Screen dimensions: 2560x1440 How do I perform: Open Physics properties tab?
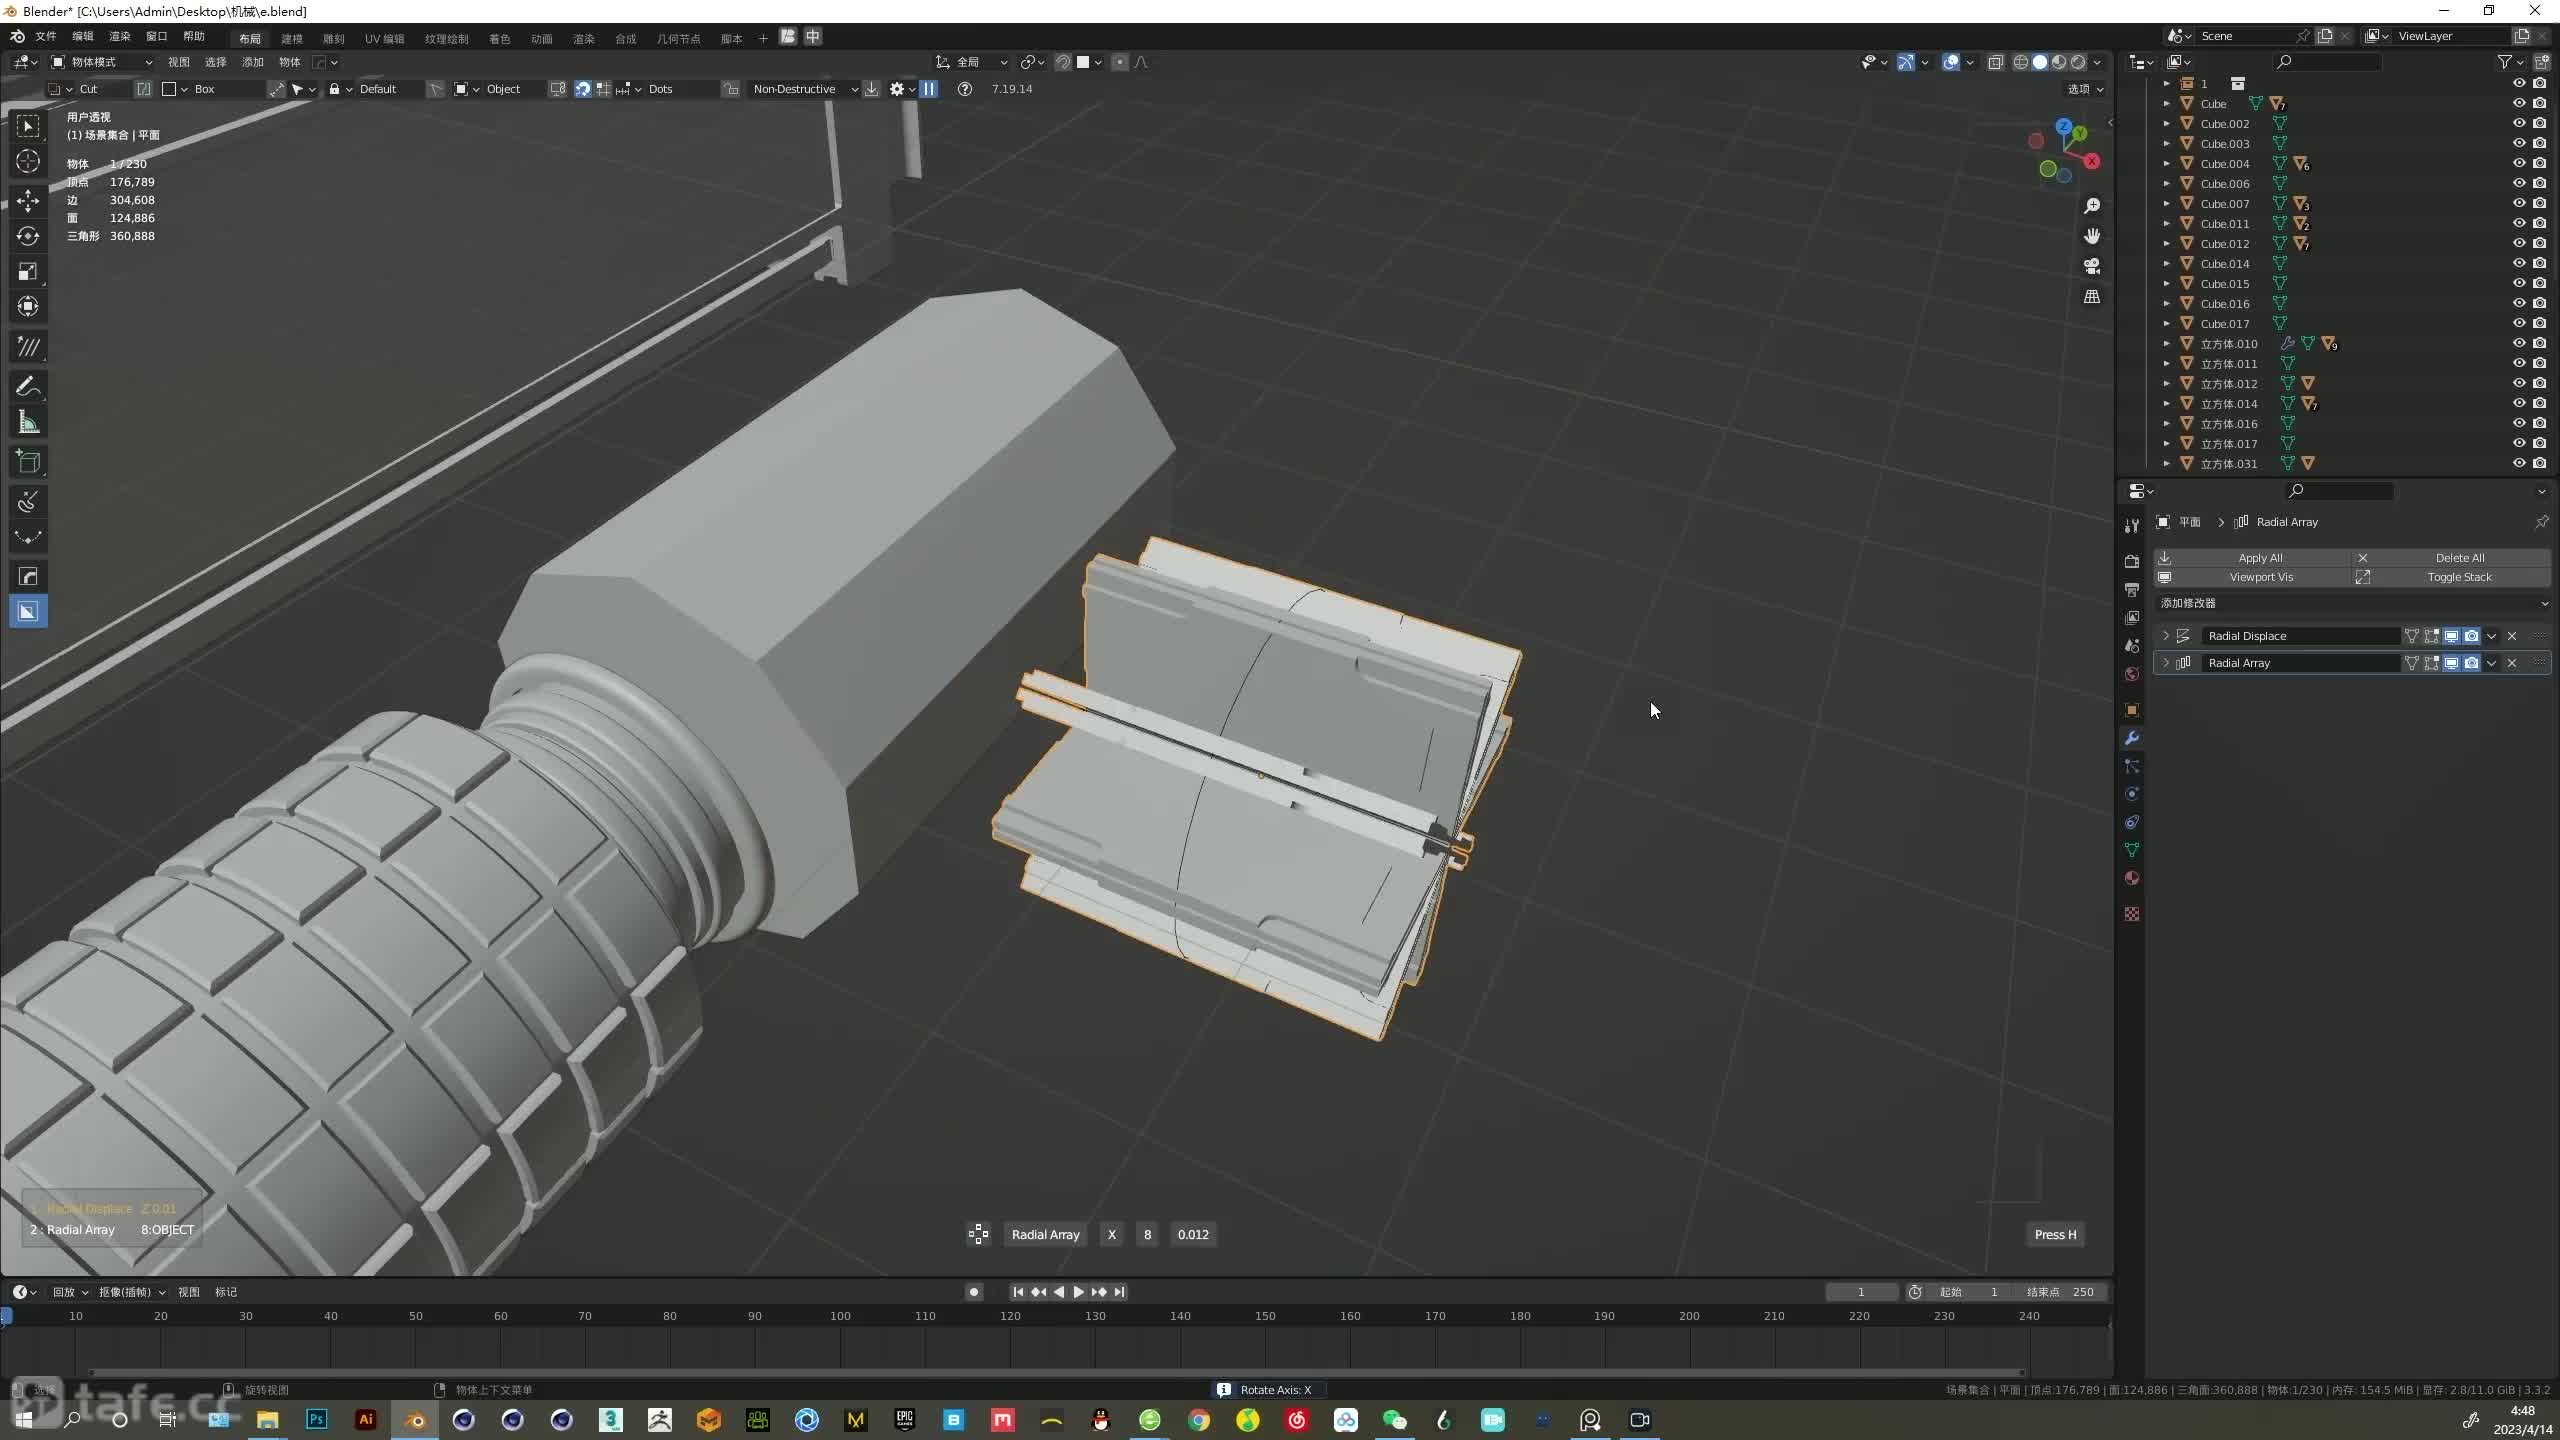coord(2132,794)
